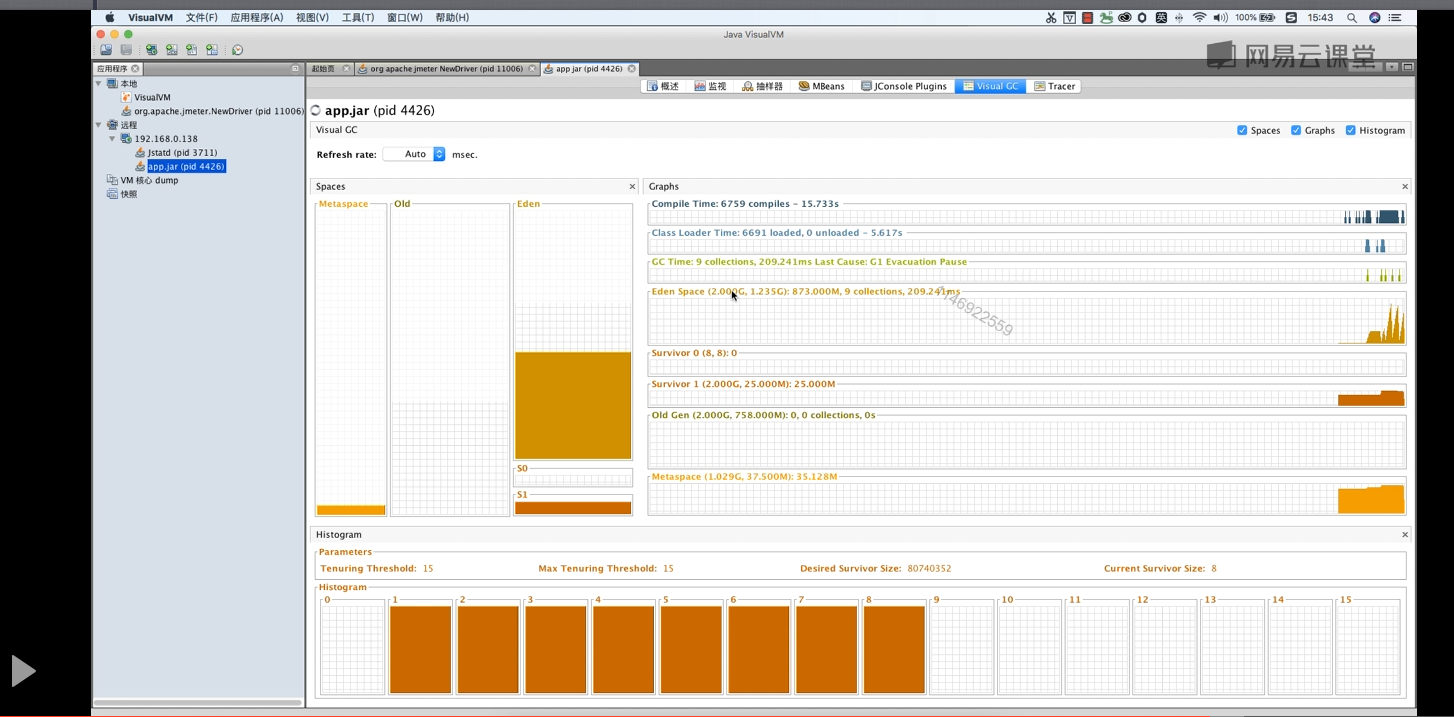Click the Siri icon in the menu bar
Screen dimensions: 1454x717
1374,17
